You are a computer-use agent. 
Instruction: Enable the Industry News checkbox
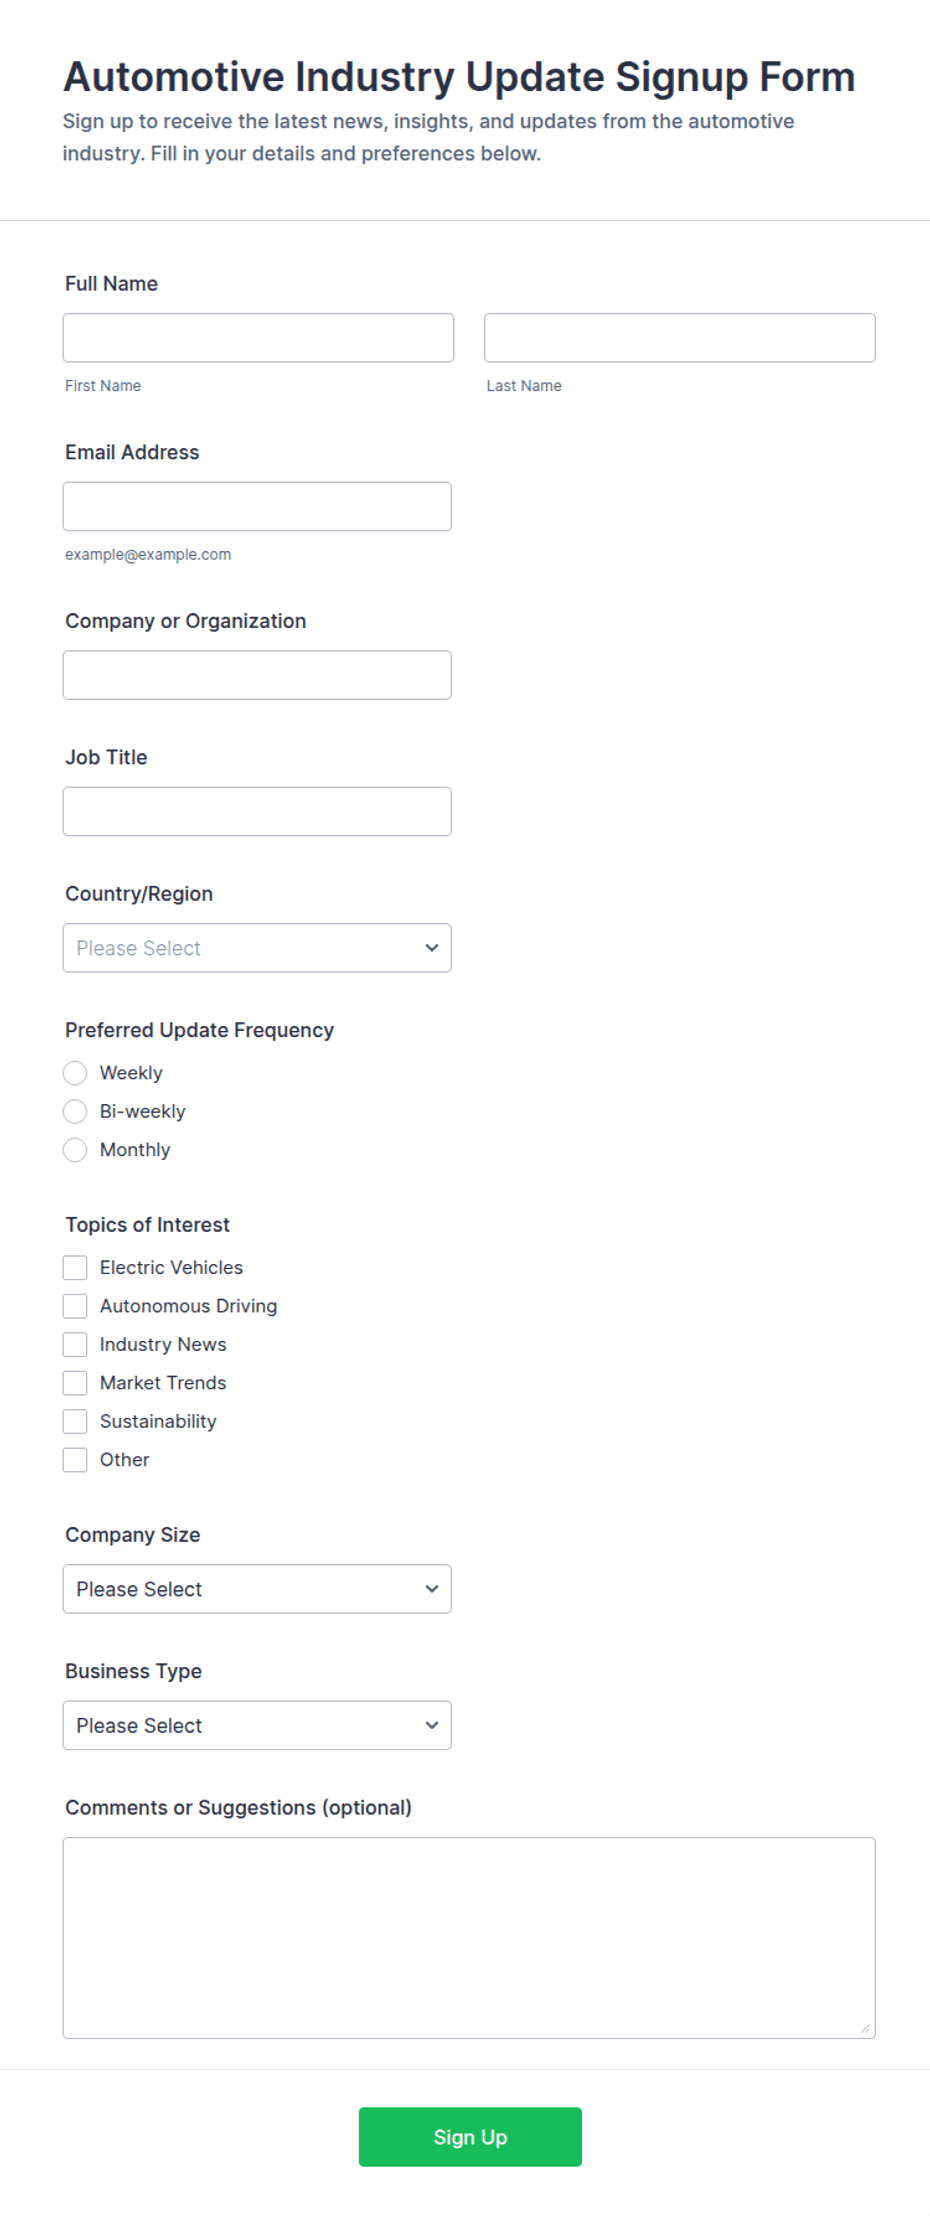tap(75, 1345)
